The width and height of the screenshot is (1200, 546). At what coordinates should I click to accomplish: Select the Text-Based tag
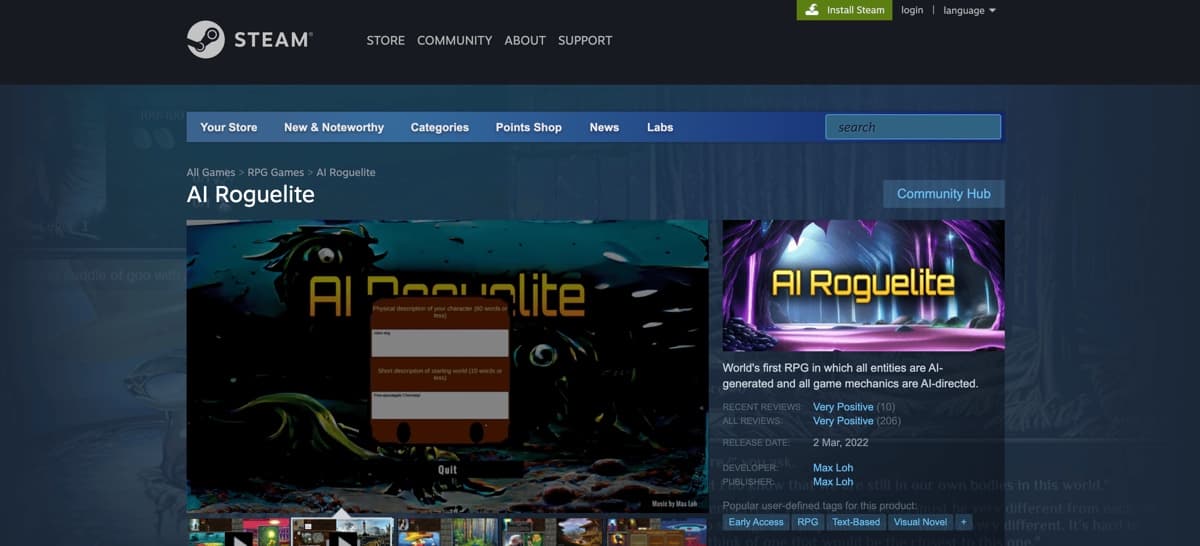click(856, 522)
